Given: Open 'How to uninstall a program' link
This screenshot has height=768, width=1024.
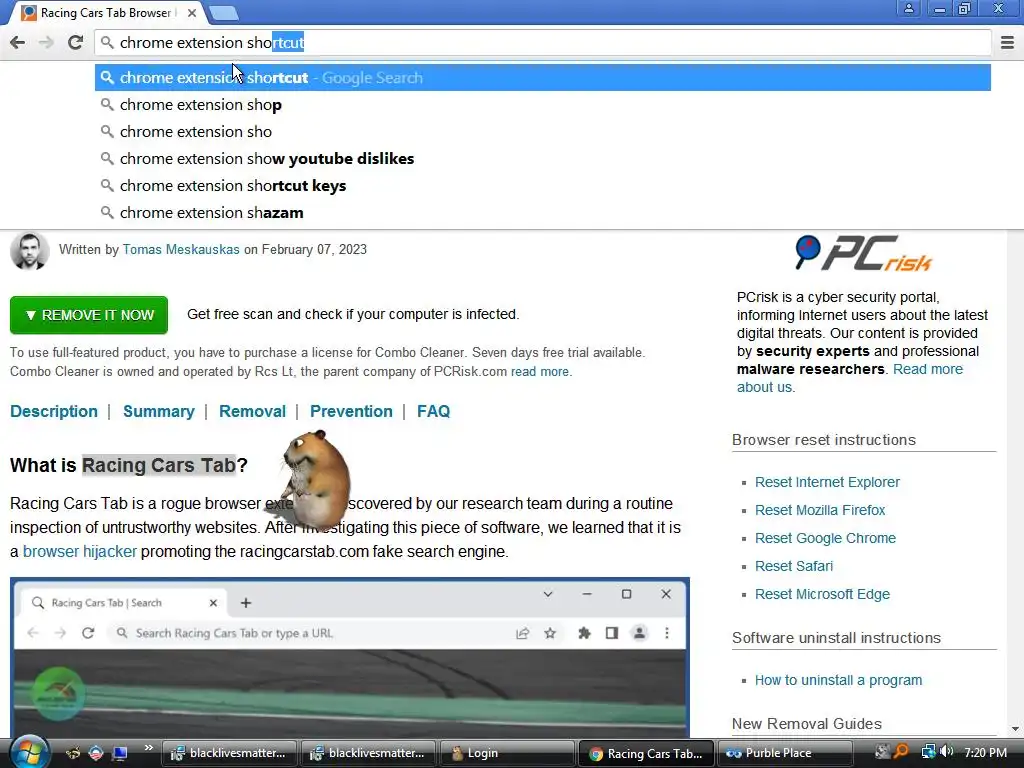Looking at the screenshot, I should point(838,680).
